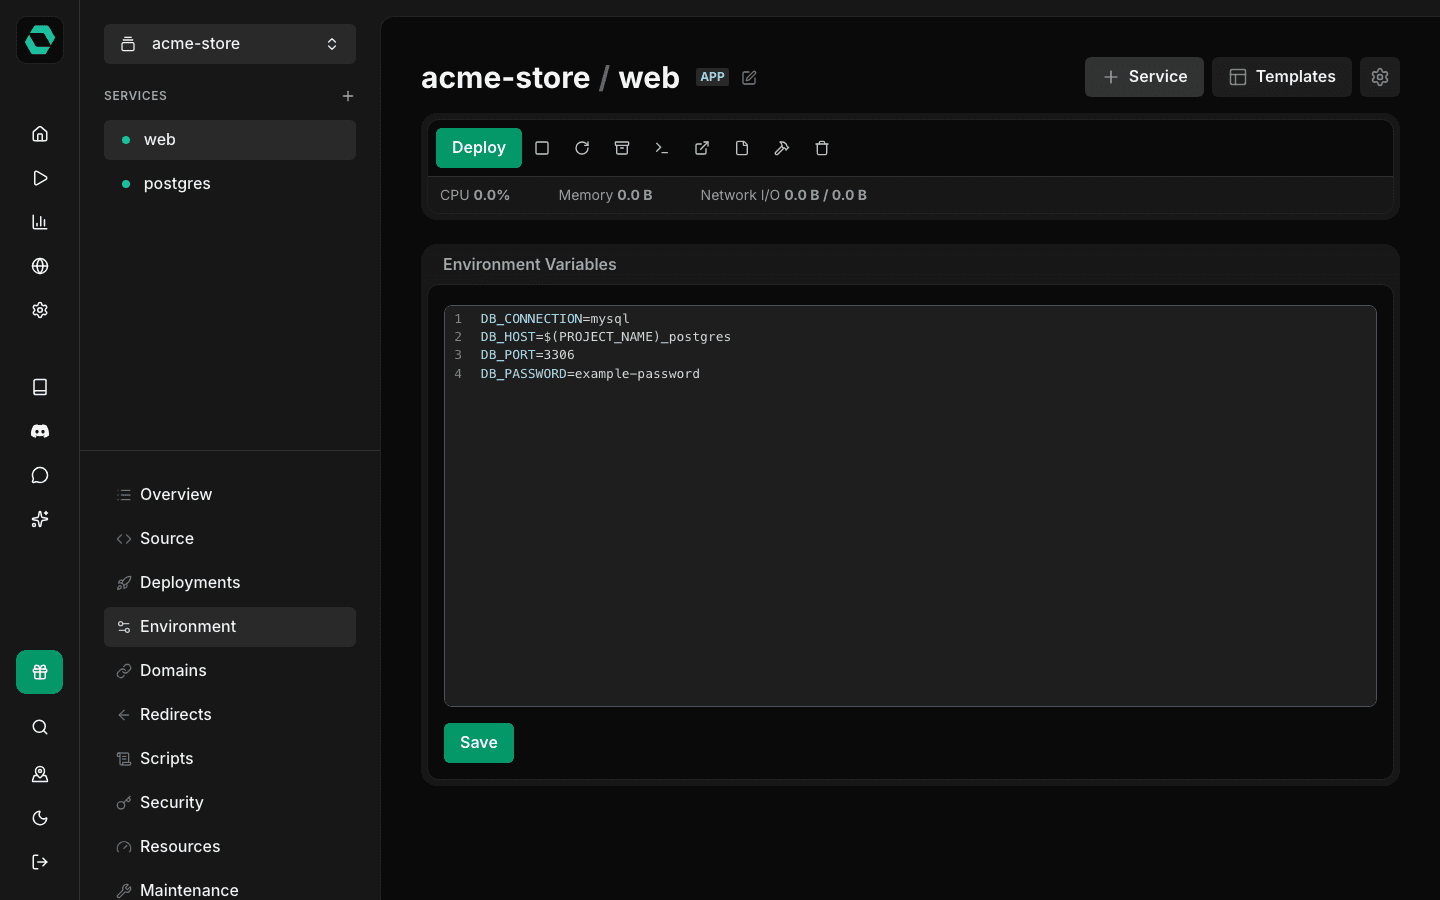The image size is (1440, 900).
Task: Delete the service with the trash icon
Action: click(x=822, y=148)
